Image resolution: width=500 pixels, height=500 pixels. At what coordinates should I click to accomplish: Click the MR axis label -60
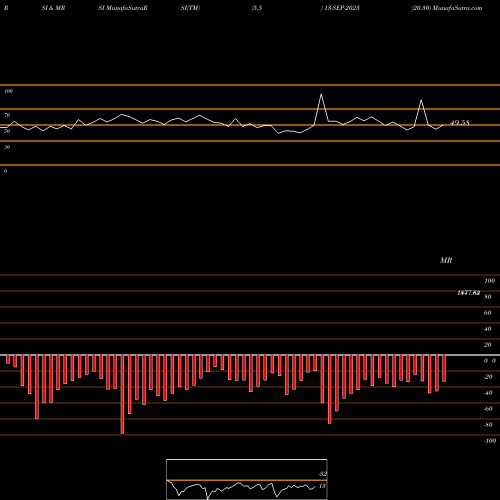point(488,409)
